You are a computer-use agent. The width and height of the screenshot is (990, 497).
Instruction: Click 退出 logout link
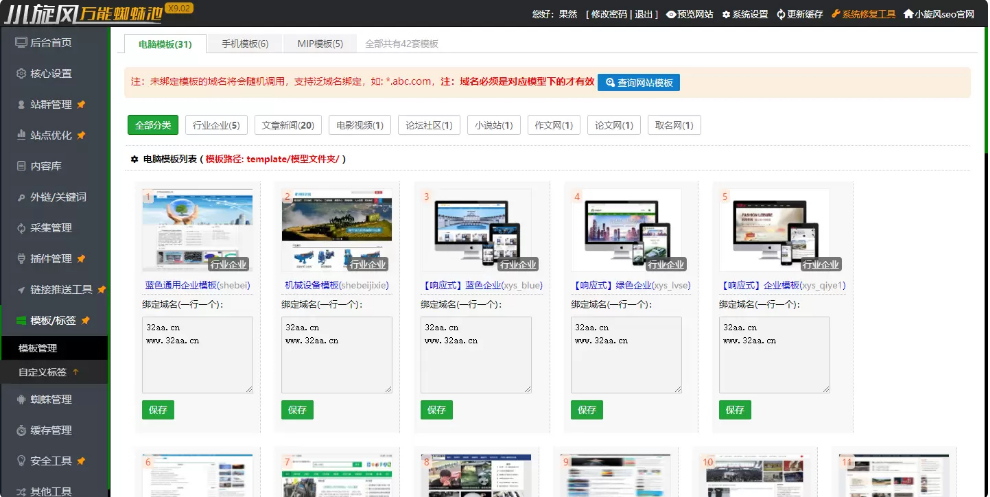[x=643, y=14]
